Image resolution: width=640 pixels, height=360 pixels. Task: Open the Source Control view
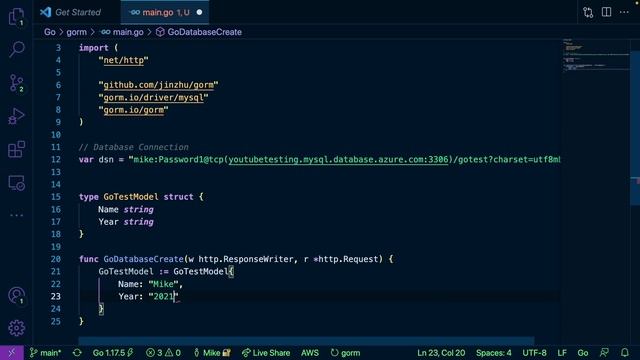(16, 83)
